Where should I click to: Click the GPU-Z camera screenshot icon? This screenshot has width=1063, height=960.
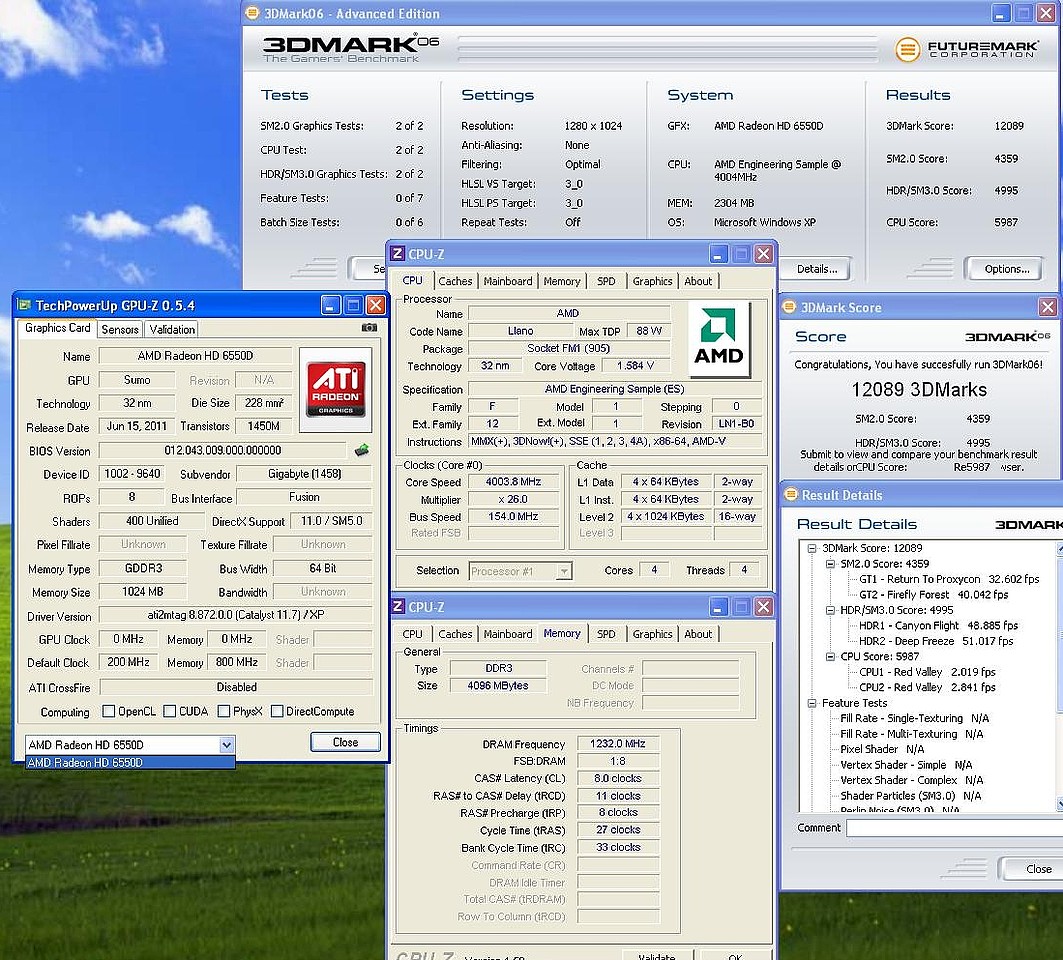[369, 327]
